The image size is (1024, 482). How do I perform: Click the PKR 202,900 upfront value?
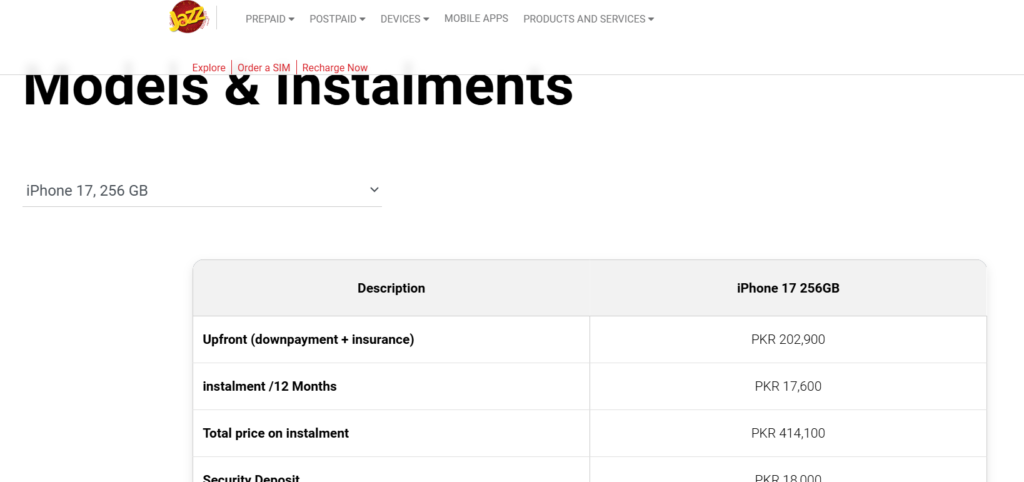(x=788, y=339)
